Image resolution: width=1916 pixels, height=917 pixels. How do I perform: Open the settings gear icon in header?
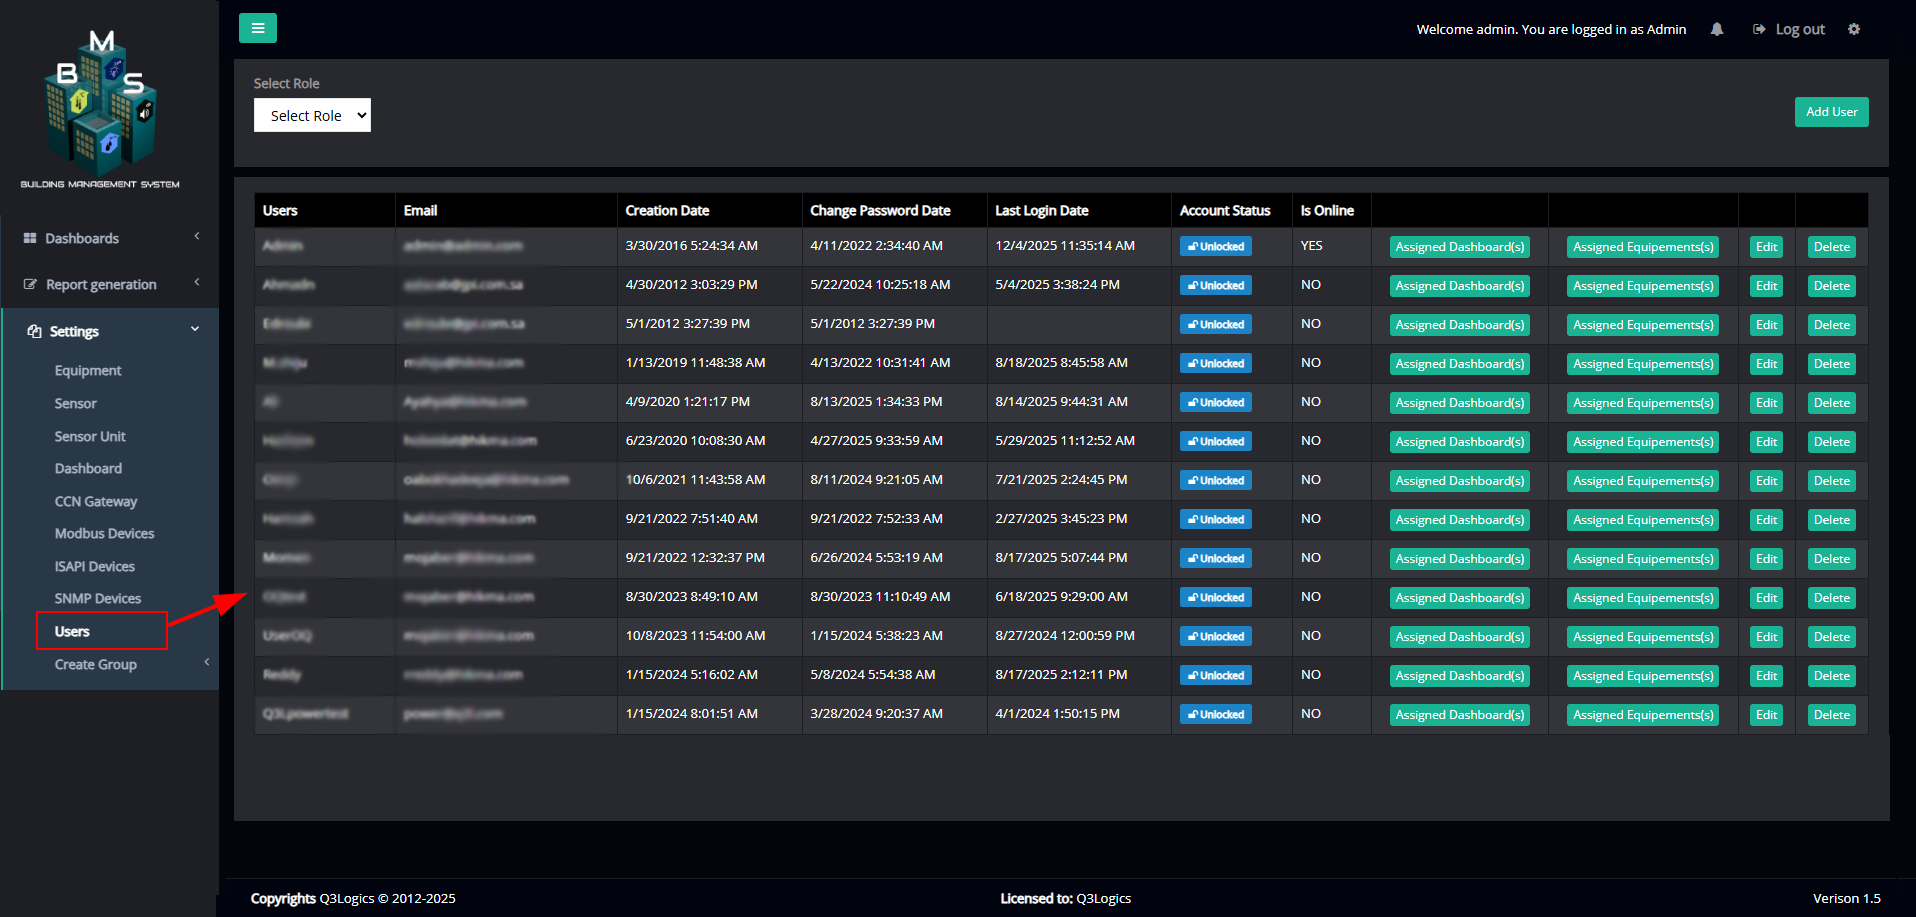(1853, 29)
